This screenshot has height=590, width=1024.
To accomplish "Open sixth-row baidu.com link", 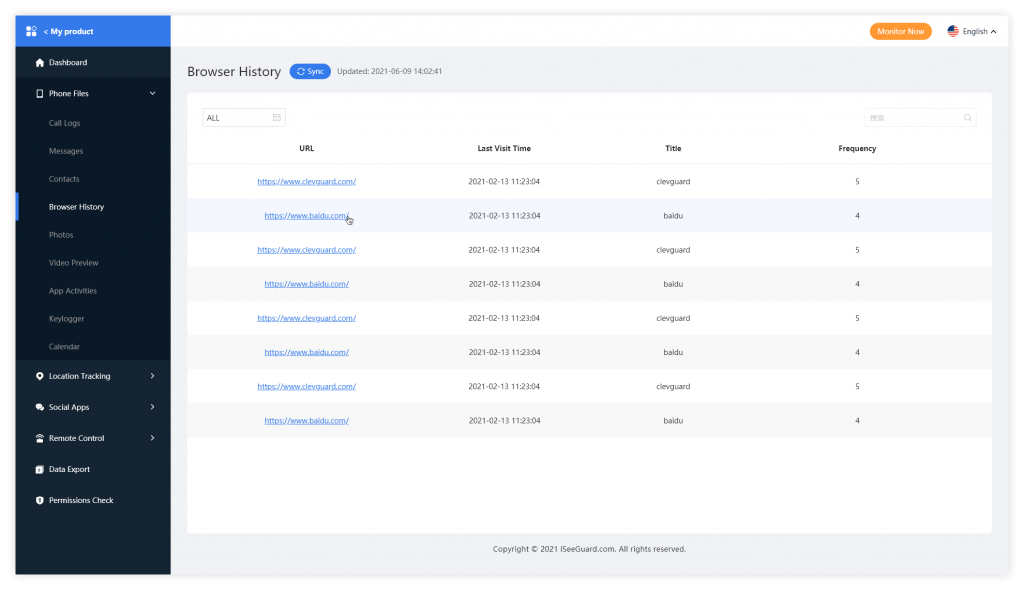I will (x=306, y=352).
